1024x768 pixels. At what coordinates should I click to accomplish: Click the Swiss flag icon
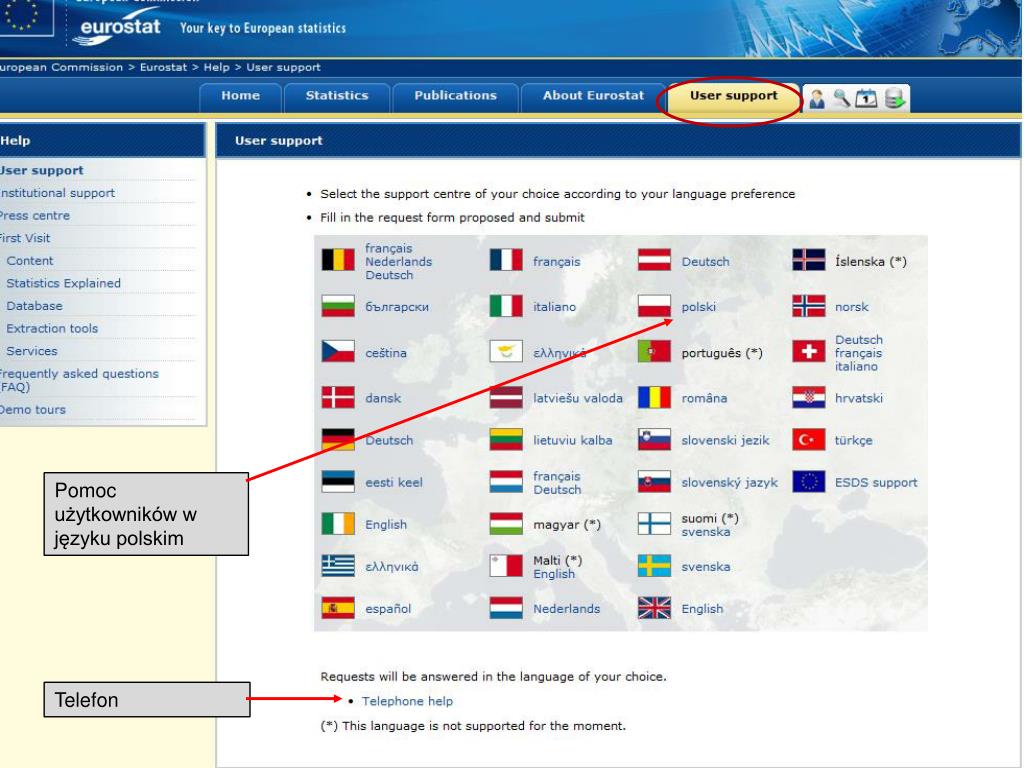tap(808, 351)
